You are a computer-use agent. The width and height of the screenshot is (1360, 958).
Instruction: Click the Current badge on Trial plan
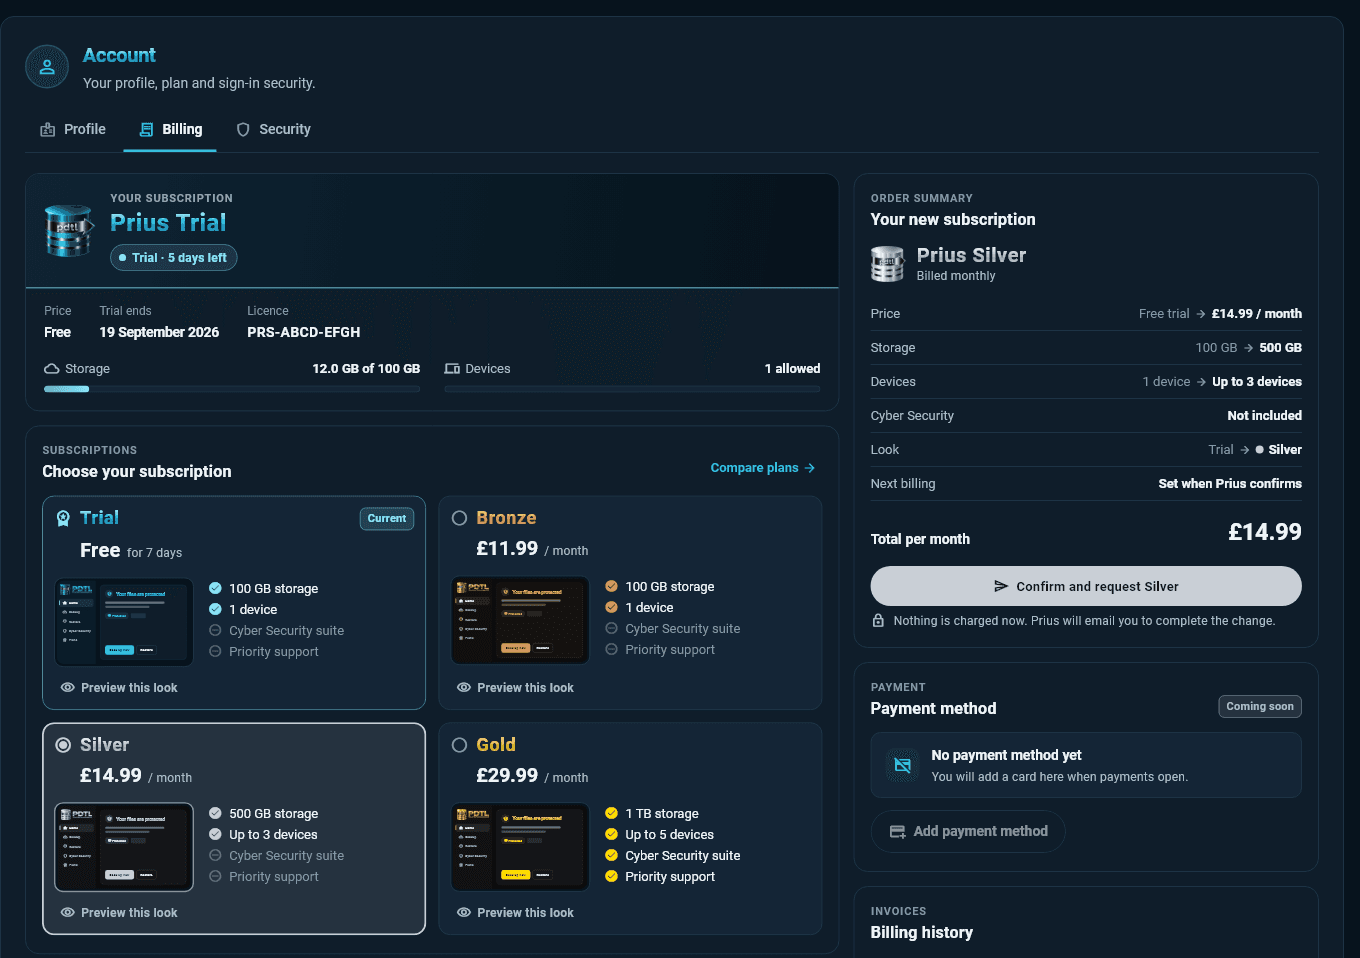coord(387,519)
